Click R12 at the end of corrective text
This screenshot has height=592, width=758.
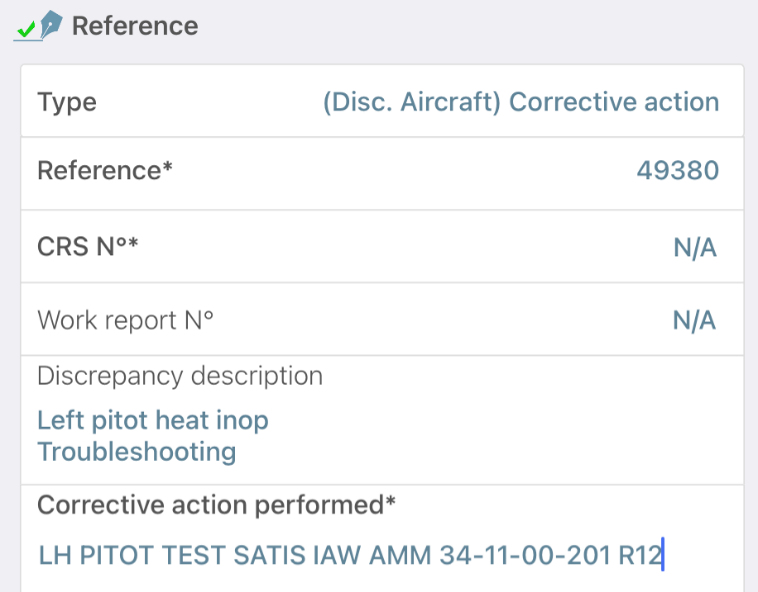pyautogui.click(x=640, y=555)
